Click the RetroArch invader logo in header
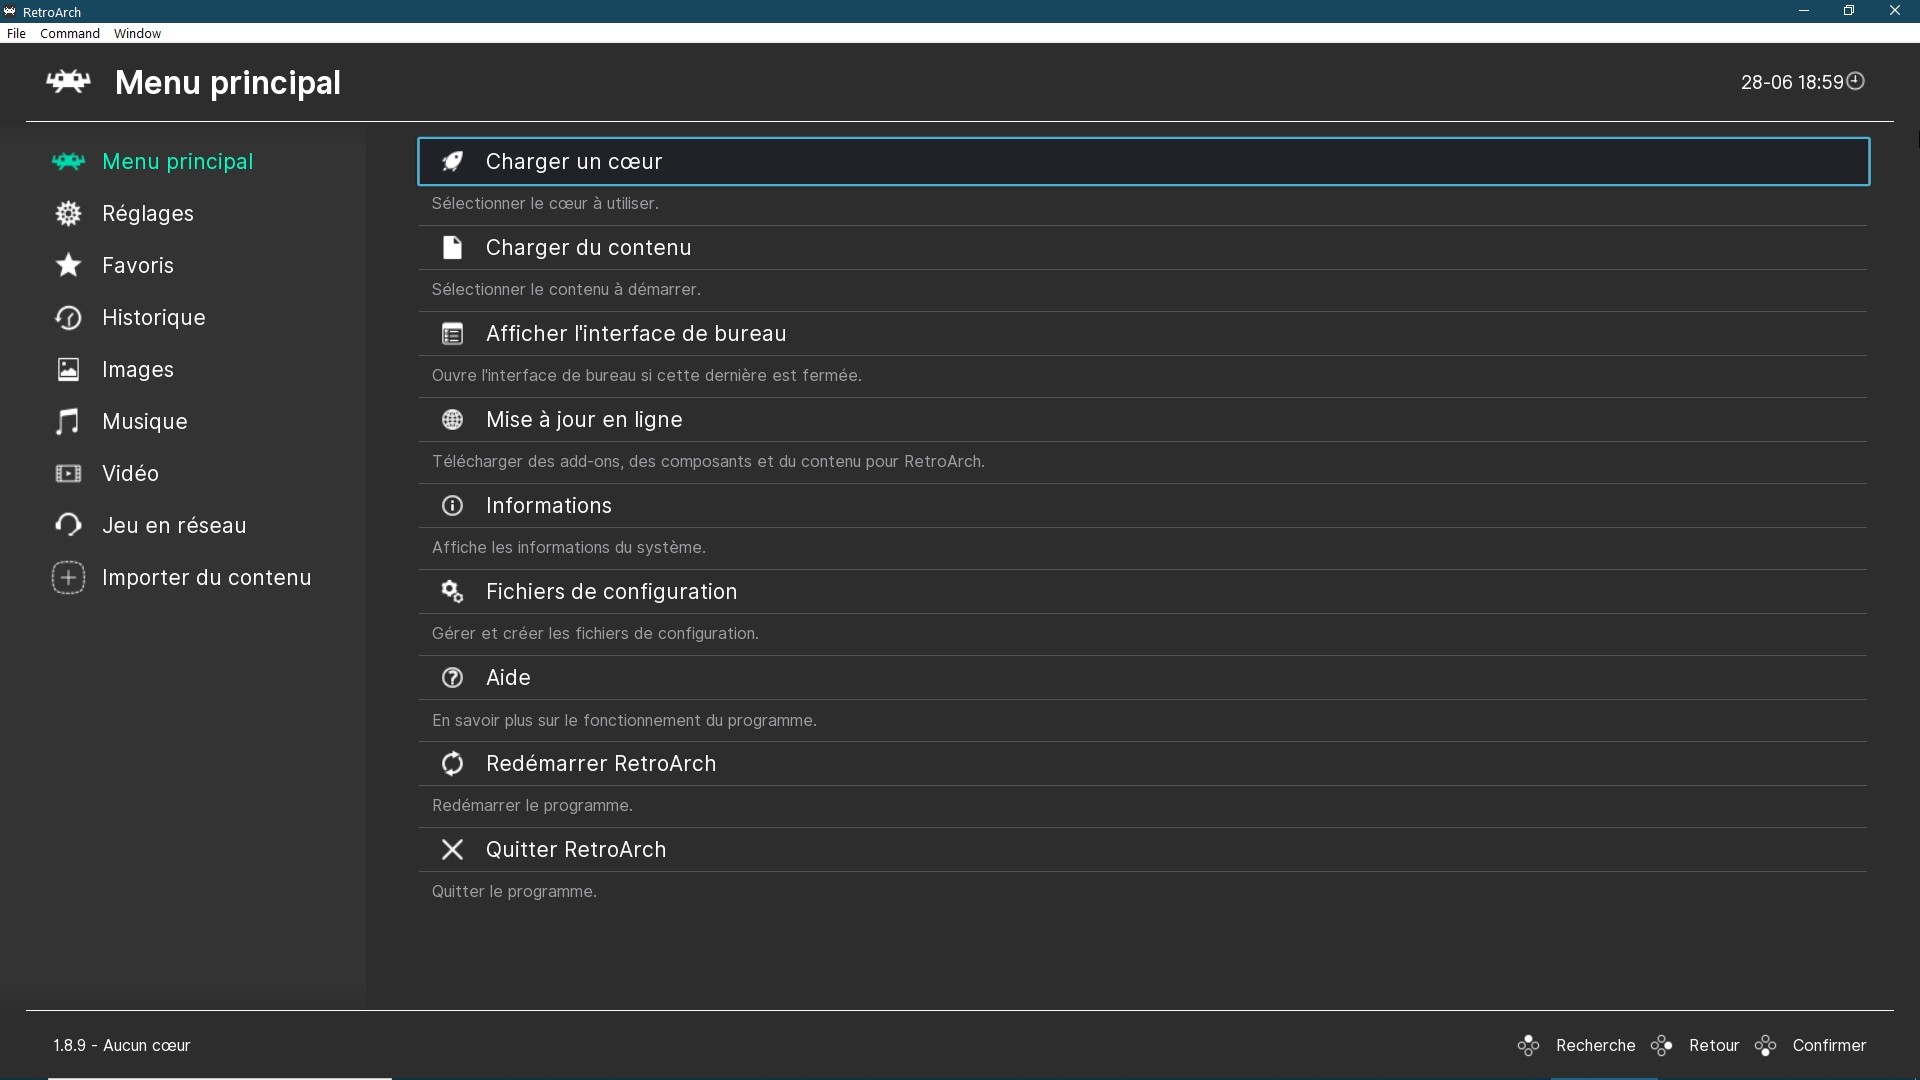The image size is (1920, 1080). coord(68,83)
